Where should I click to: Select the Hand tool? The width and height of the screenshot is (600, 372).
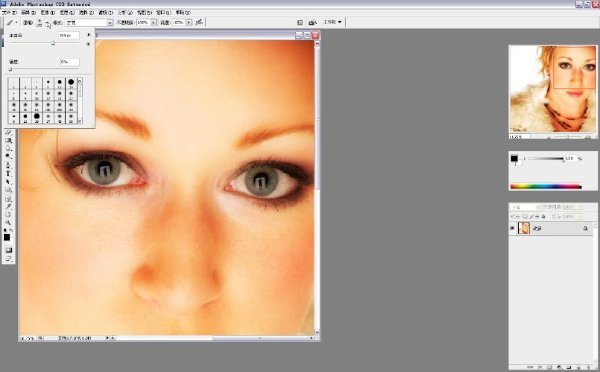point(8,215)
